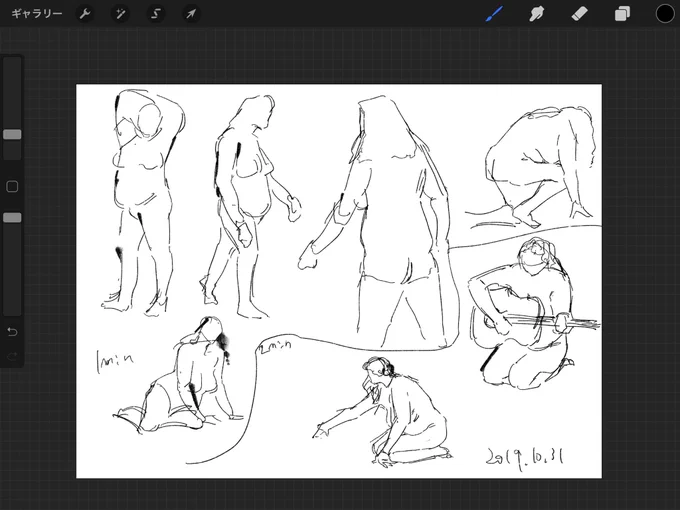Tap the headphone-wearing kneeling figure sketch
This screenshot has height=510, width=680.
coord(384,412)
